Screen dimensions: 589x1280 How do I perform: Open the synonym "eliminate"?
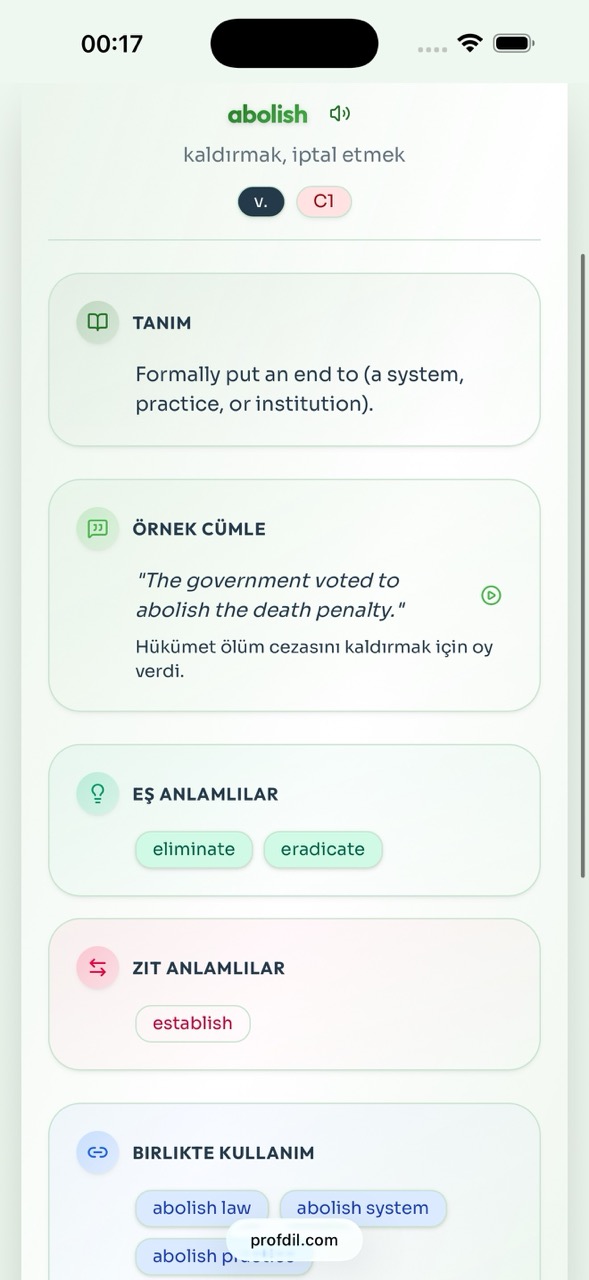[x=194, y=849]
